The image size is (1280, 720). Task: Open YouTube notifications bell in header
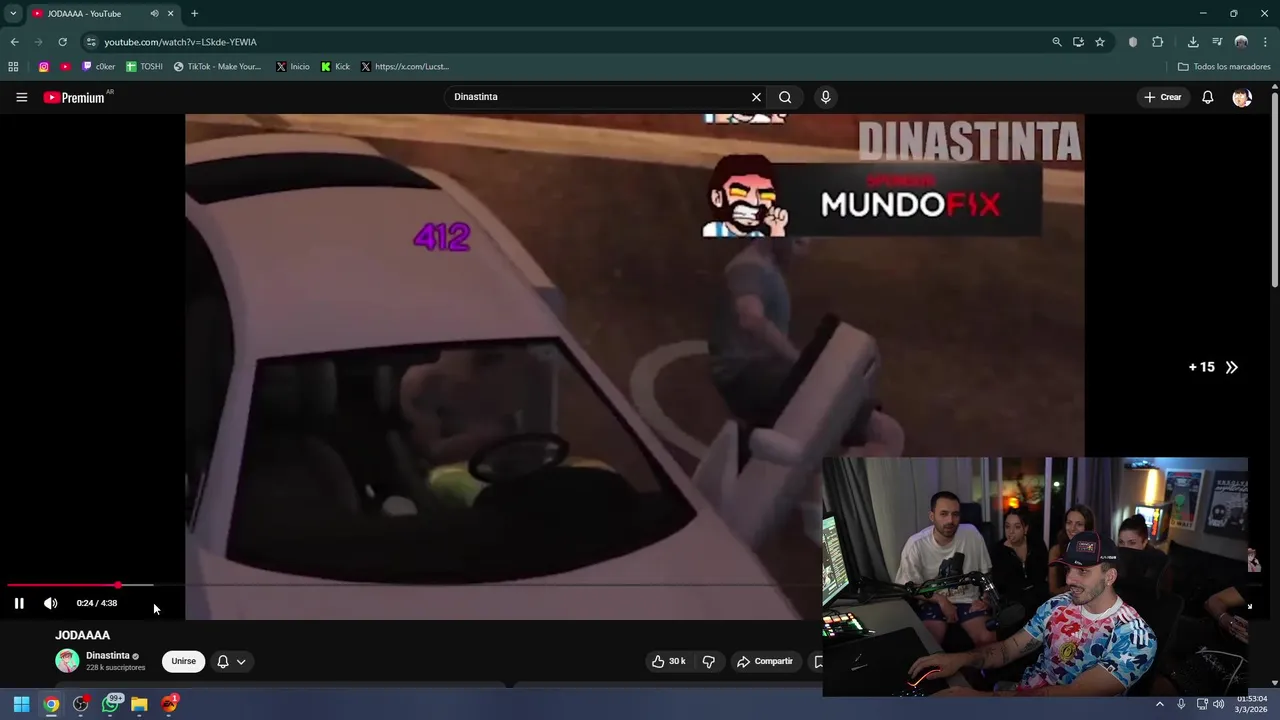[x=1207, y=97]
